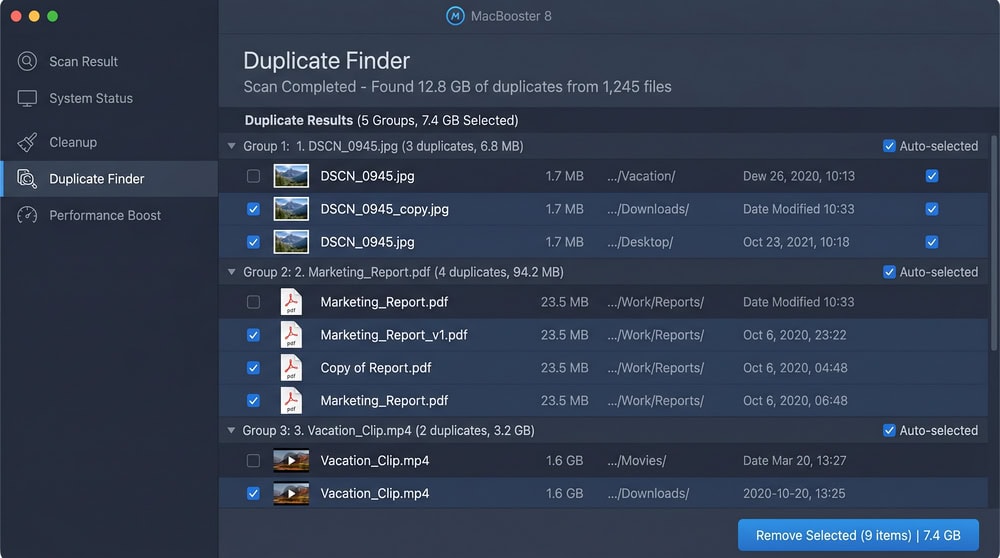Open thumbnail of DSCN_0945.jpg in Desktop folder

click(291, 242)
